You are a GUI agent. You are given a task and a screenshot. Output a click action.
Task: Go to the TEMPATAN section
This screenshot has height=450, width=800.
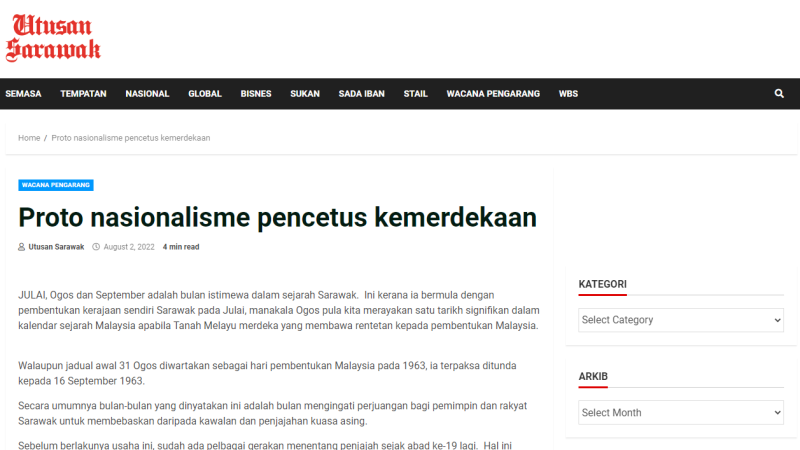pyautogui.click(x=83, y=94)
